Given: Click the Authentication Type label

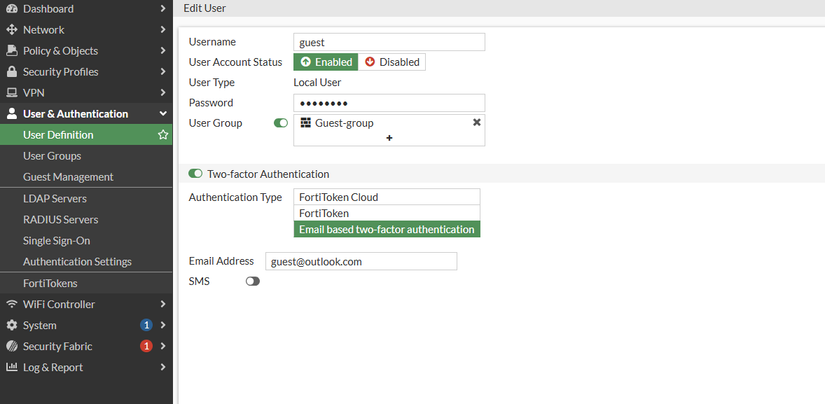Looking at the screenshot, I should click(x=235, y=197).
